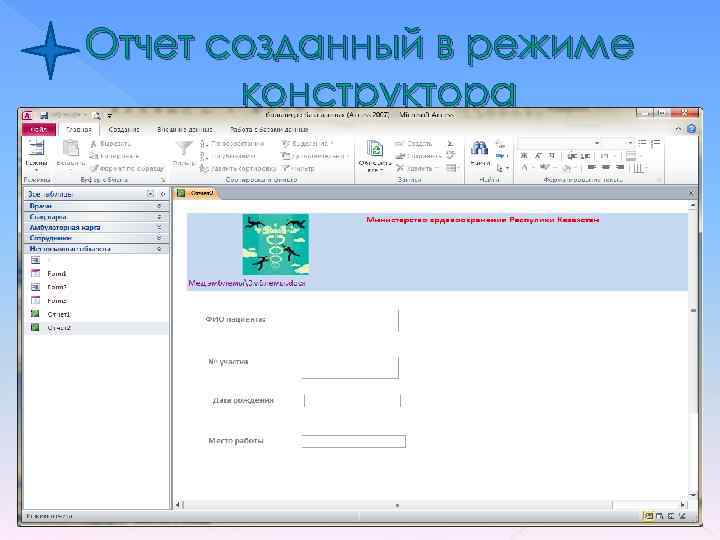The width and height of the screenshot is (720, 540).
Task: Toggle Bold (Ж) formatting
Action: [x=524, y=156]
